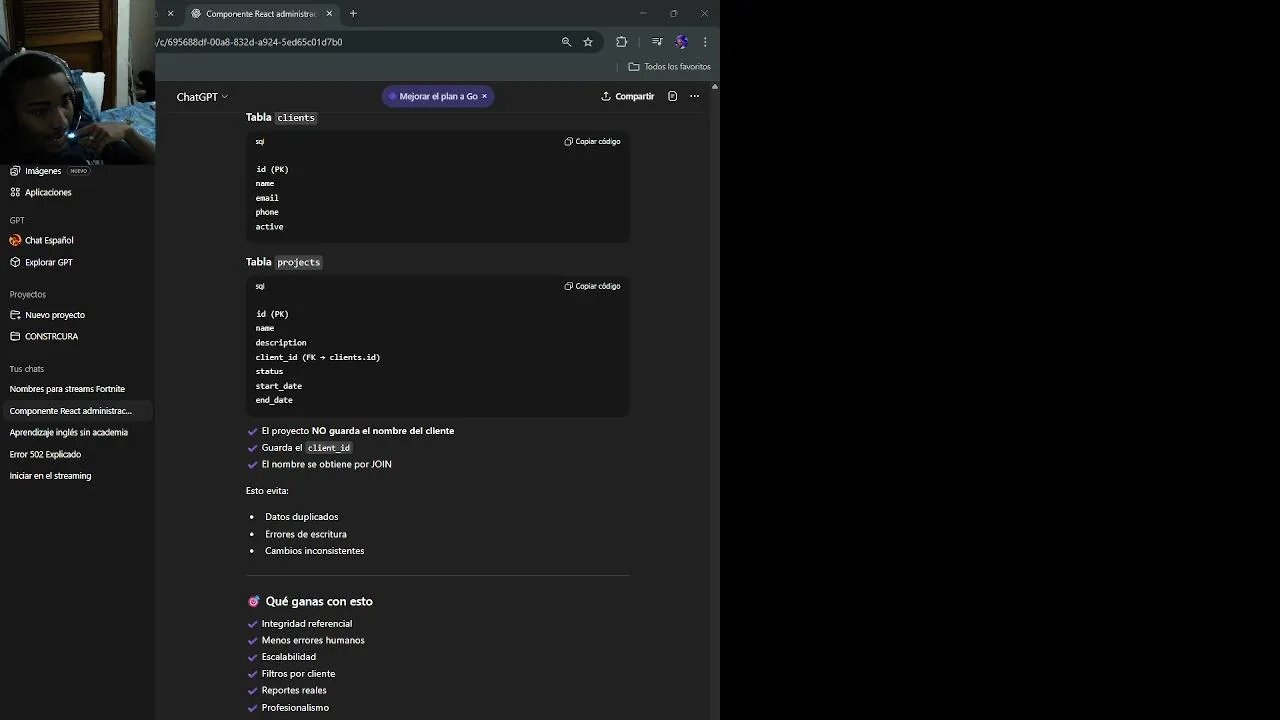Image resolution: width=1280 pixels, height=720 pixels.
Task: Open the three-dots conversation options menu
Action: [695, 97]
